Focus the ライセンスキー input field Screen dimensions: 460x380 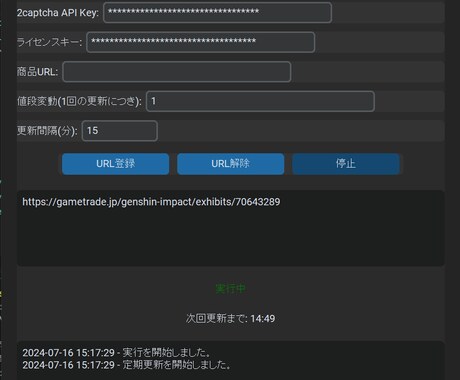(x=200, y=42)
